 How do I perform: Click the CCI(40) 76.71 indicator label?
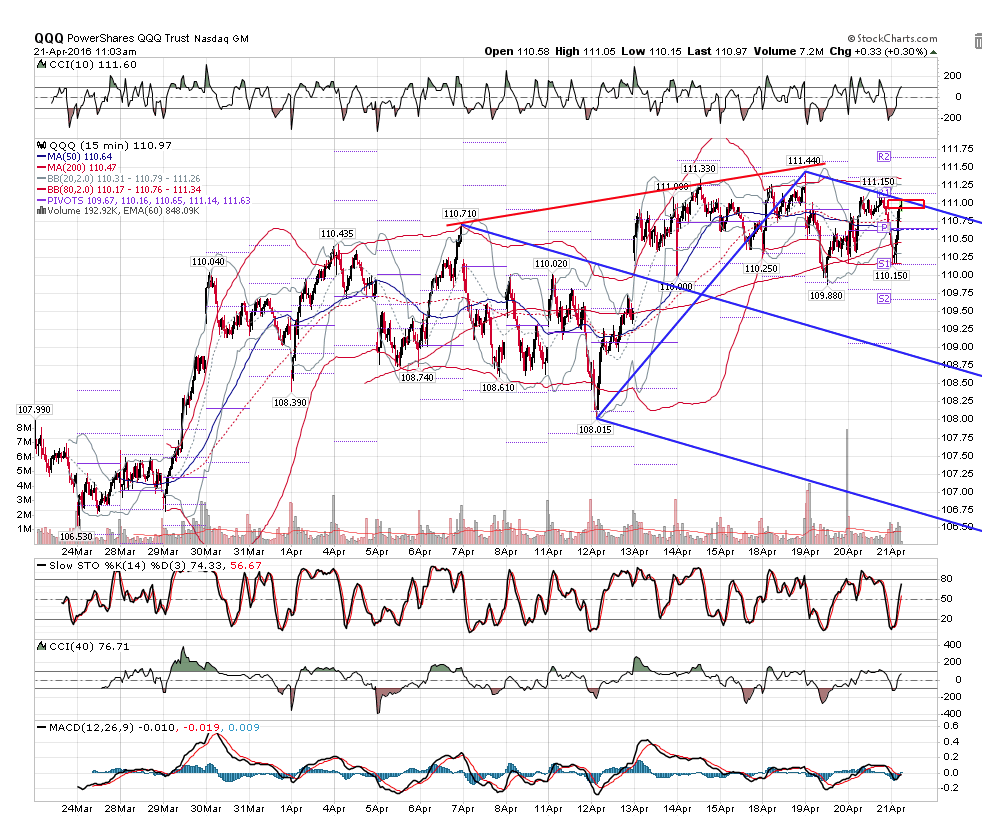[89, 646]
